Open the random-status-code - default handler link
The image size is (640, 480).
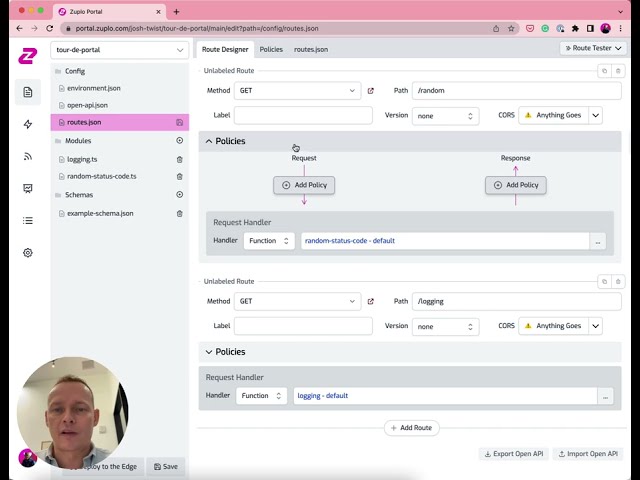pos(350,241)
